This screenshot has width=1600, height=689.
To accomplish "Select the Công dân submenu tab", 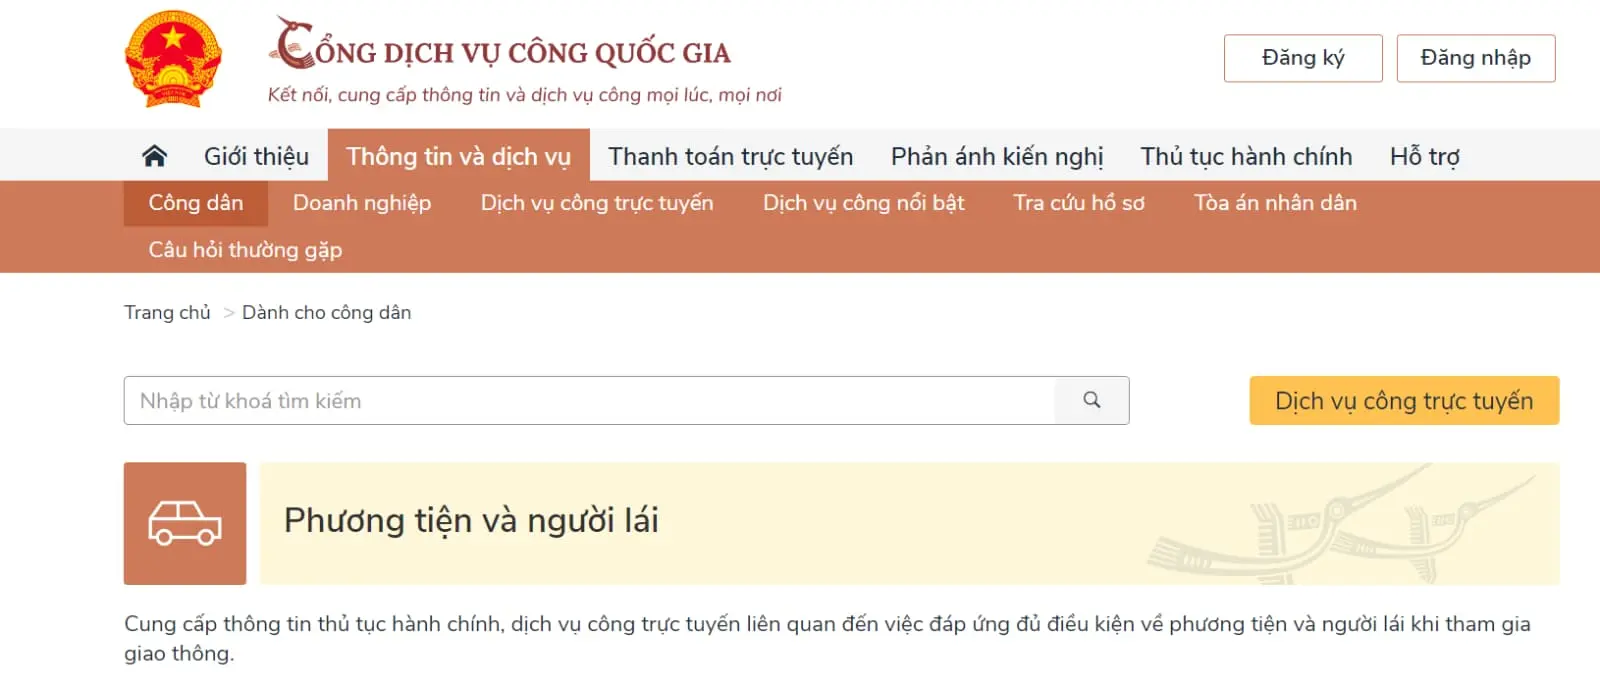I will pyautogui.click(x=196, y=203).
